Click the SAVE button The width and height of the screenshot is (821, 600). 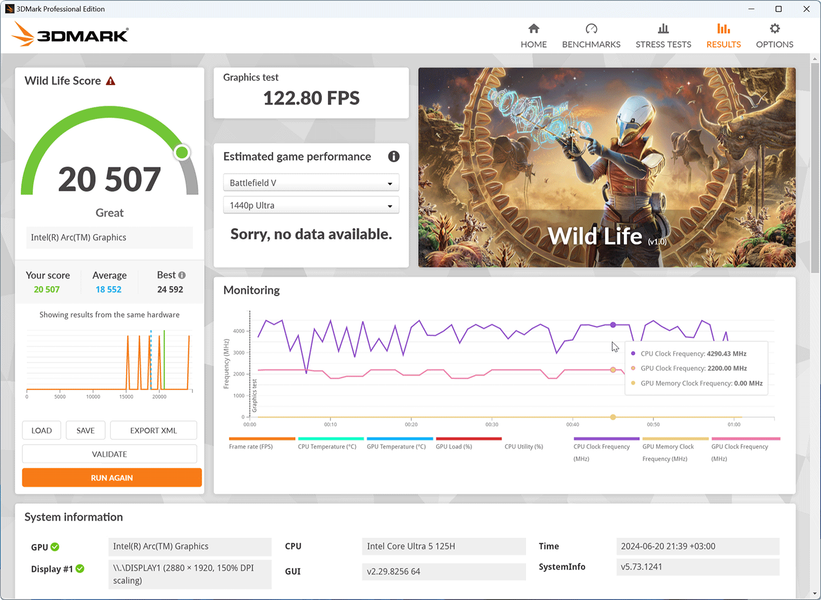85,430
